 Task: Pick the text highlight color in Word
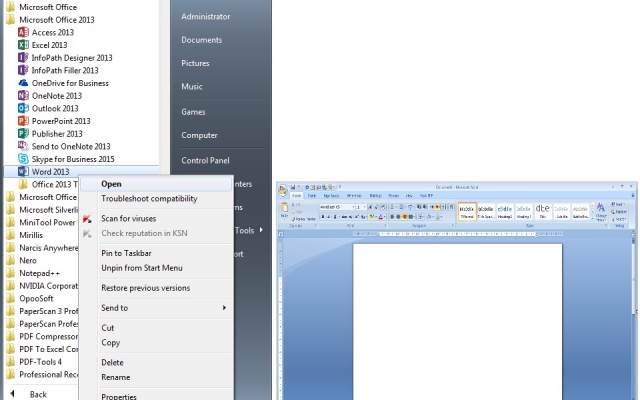pyautogui.click(x=371, y=217)
